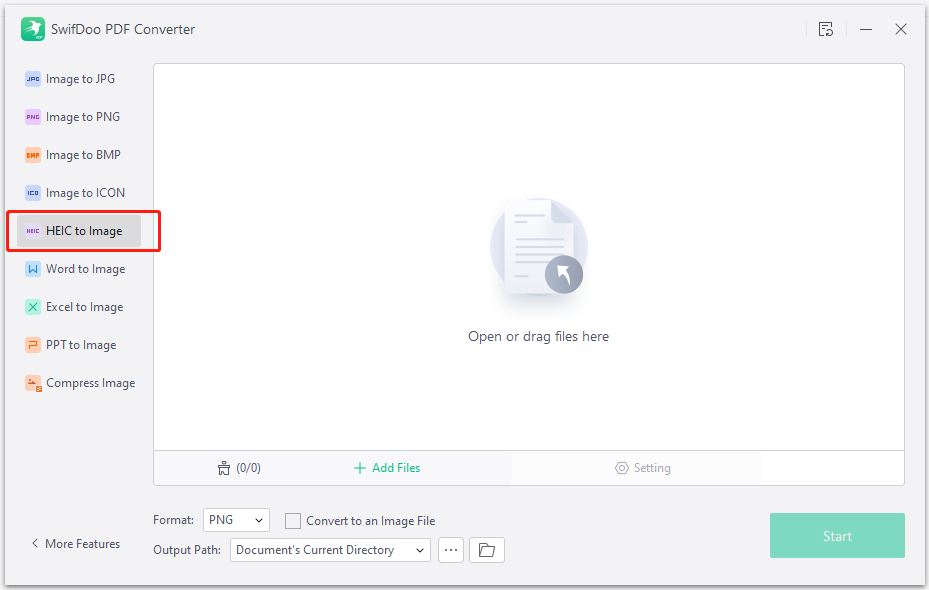Image resolution: width=929 pixels, height=590 pixels.
Task: Open Compress Image in the sidebar
Action: coord(91,383)
